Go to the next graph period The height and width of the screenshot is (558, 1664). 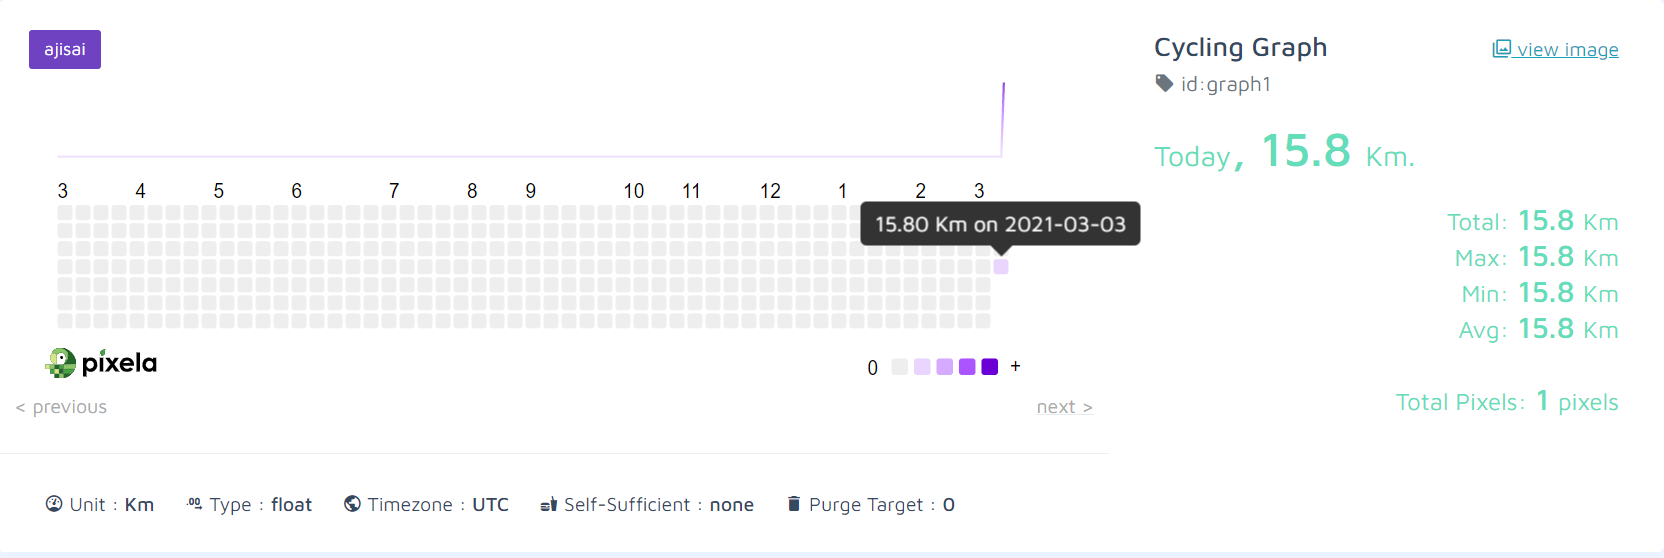pyautogui.click(x=1064, y=407)
